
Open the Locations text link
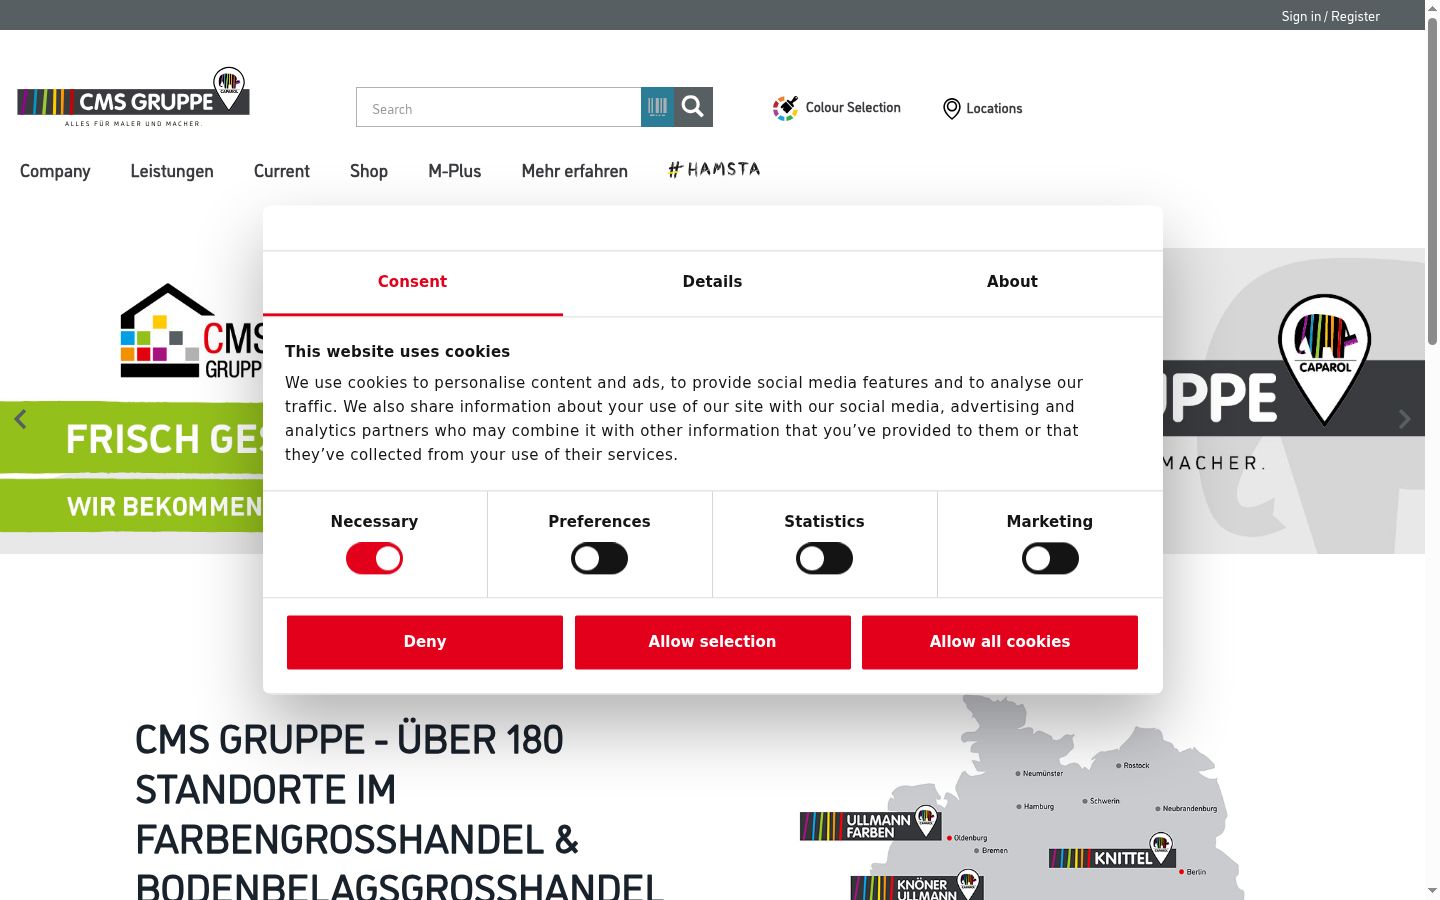click(x=994, y=108)
